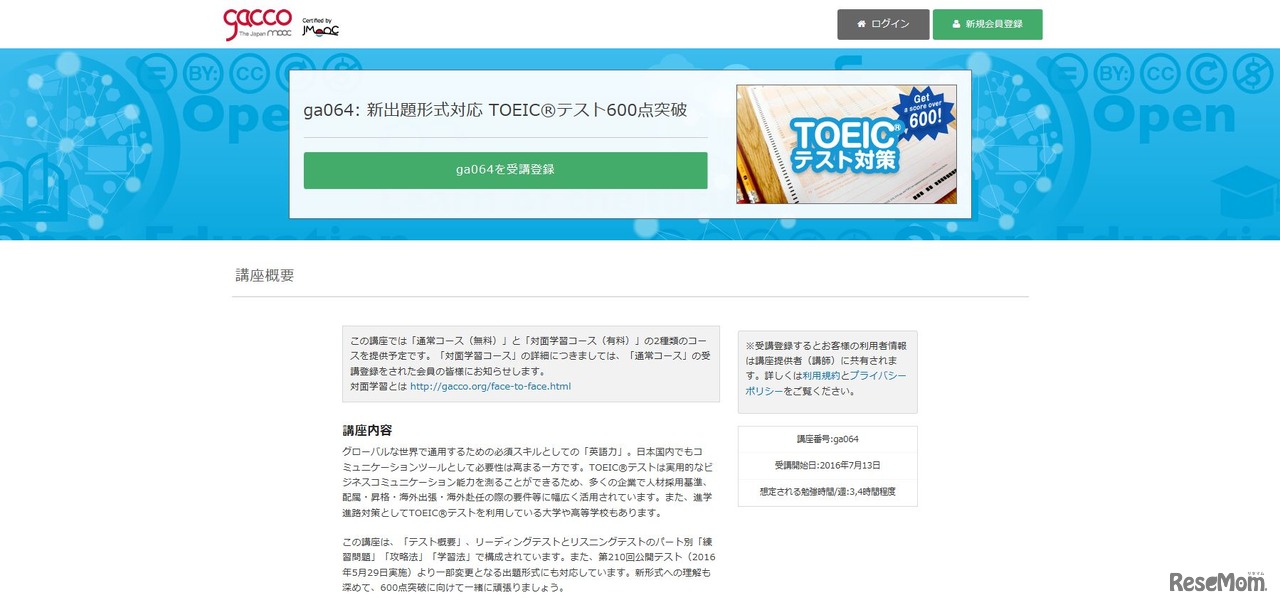Click the user icon in 新規会員登録 button

coord(957,24)
